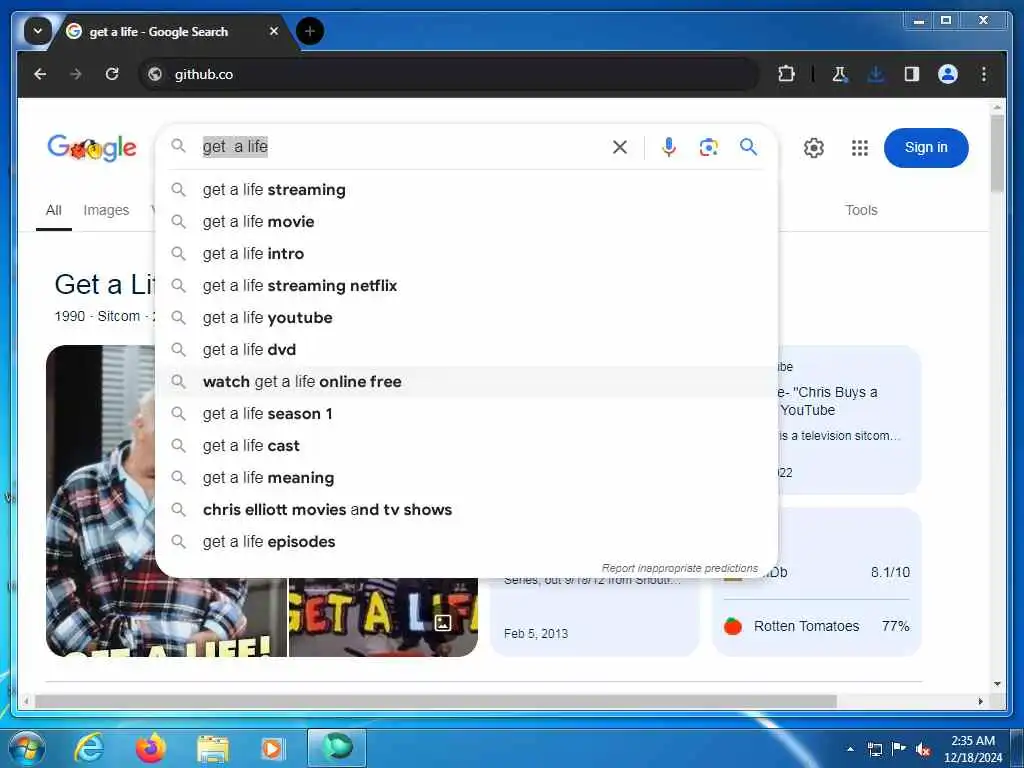This screenshot has height=768, width=1024.
Task: Open the 'GET A LIFE' title card image
Action: [x=383, y=617]
